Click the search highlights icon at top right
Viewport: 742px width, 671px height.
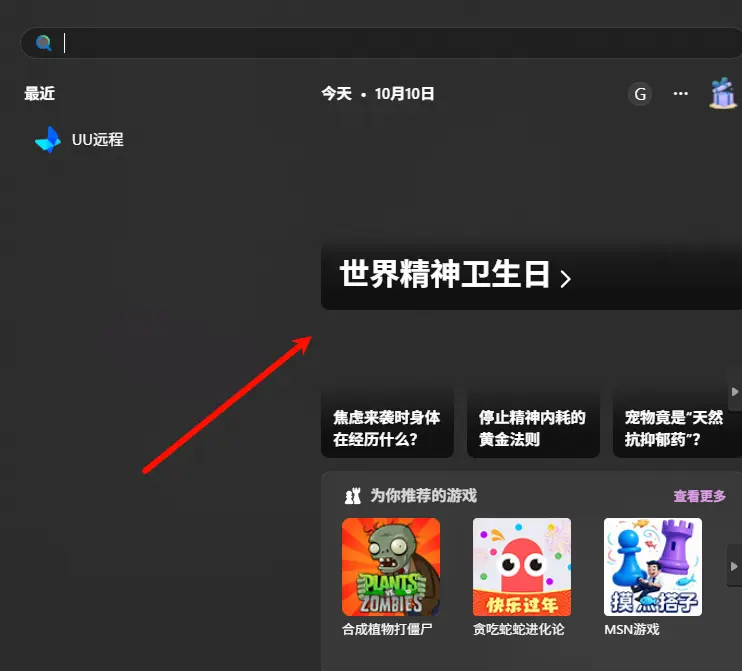click(x=722, y=93)
